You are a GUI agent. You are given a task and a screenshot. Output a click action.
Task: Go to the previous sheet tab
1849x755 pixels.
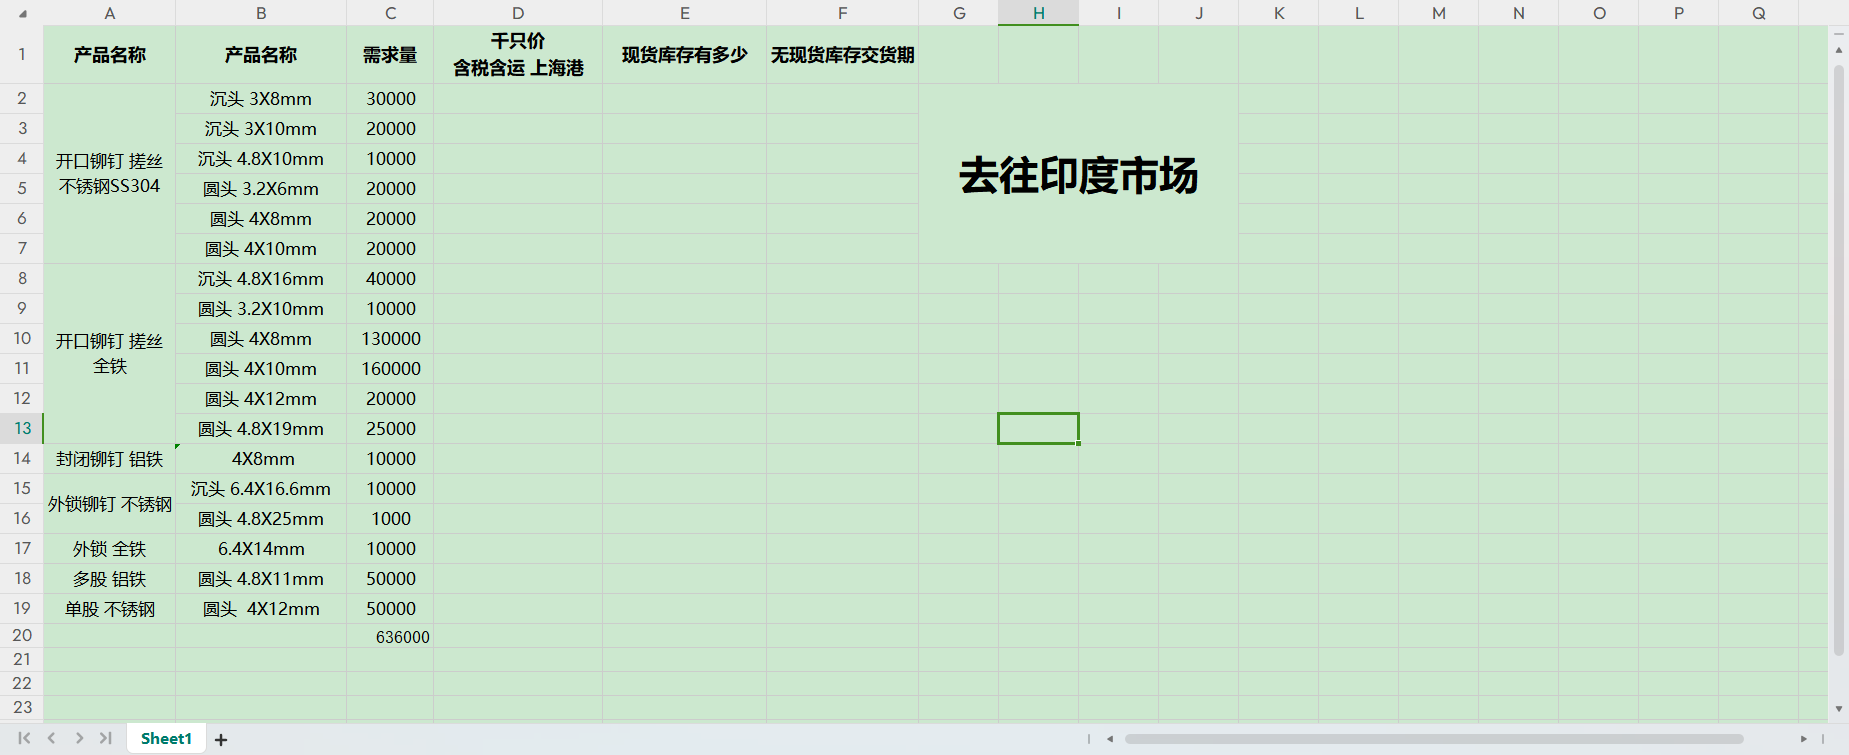pos(51,738)
